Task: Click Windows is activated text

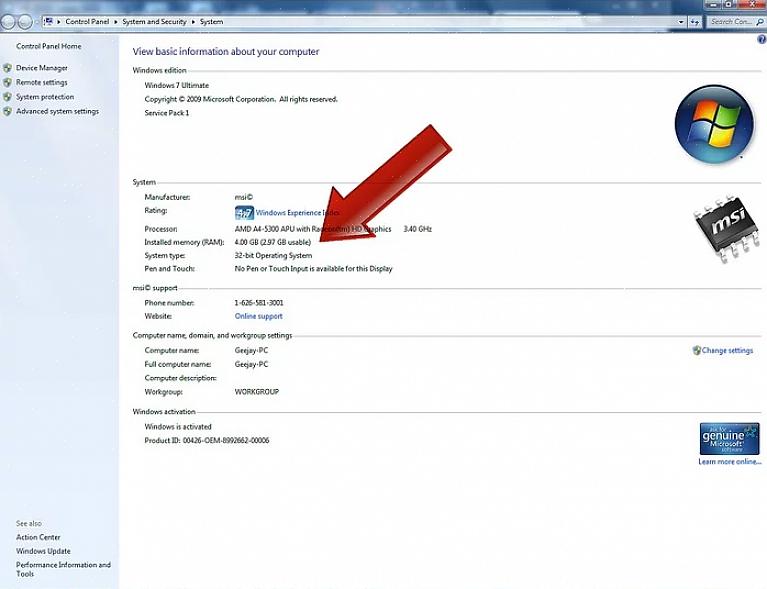Action: (178, 427)
